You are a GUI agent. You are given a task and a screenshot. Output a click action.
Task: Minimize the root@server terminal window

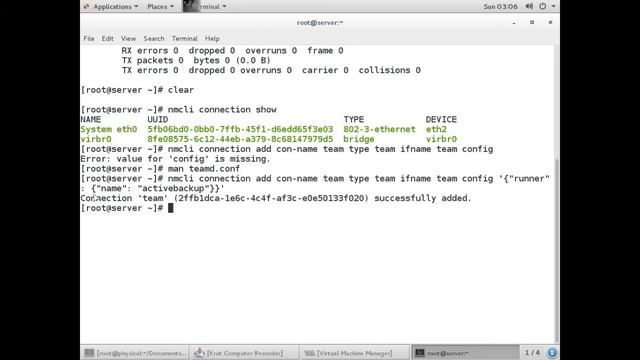[x=514, y=23]
